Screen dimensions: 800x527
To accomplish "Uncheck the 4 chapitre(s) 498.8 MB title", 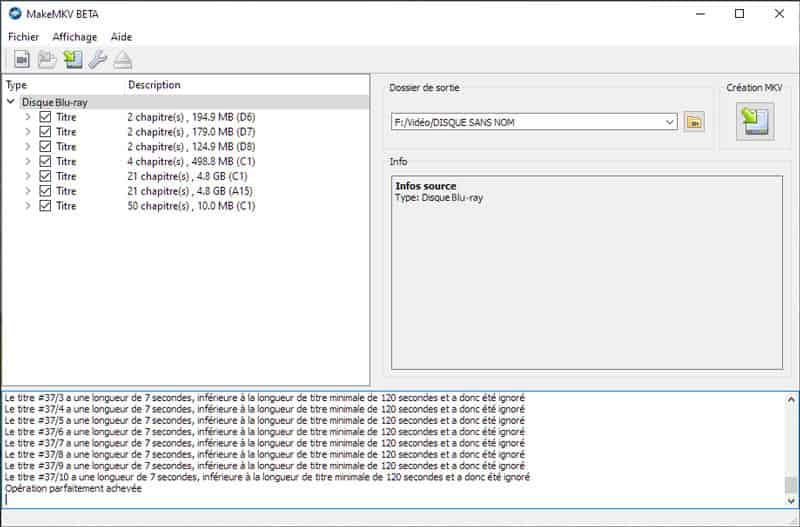I will (45, 161).
